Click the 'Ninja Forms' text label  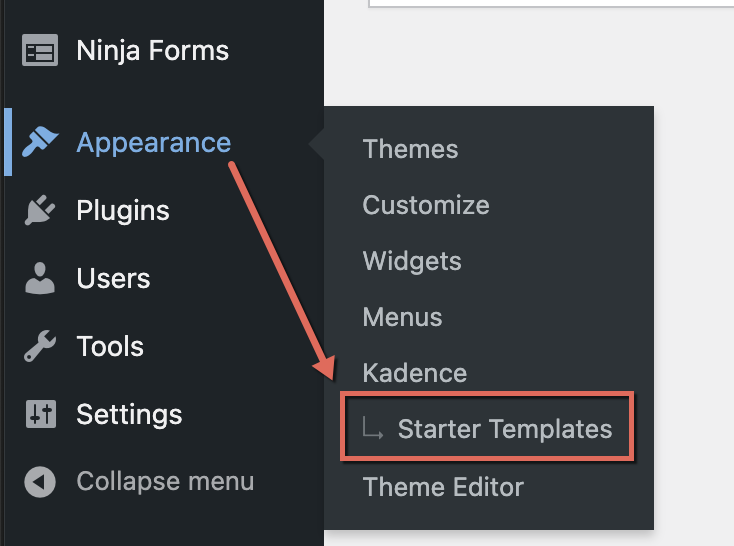click(x=152, y=51)
